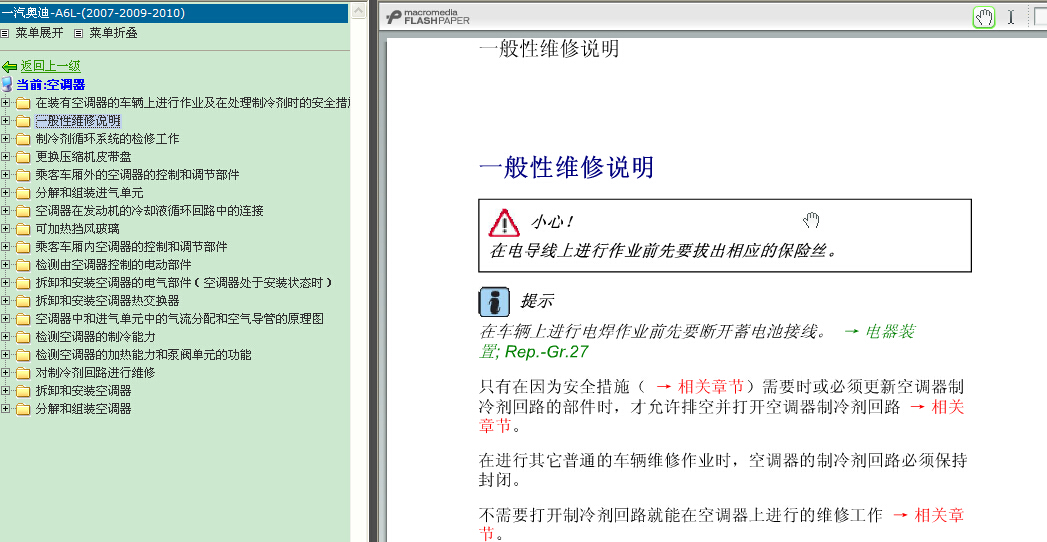Expand the 更换压缩机皮带盘 node

(5, 157)
